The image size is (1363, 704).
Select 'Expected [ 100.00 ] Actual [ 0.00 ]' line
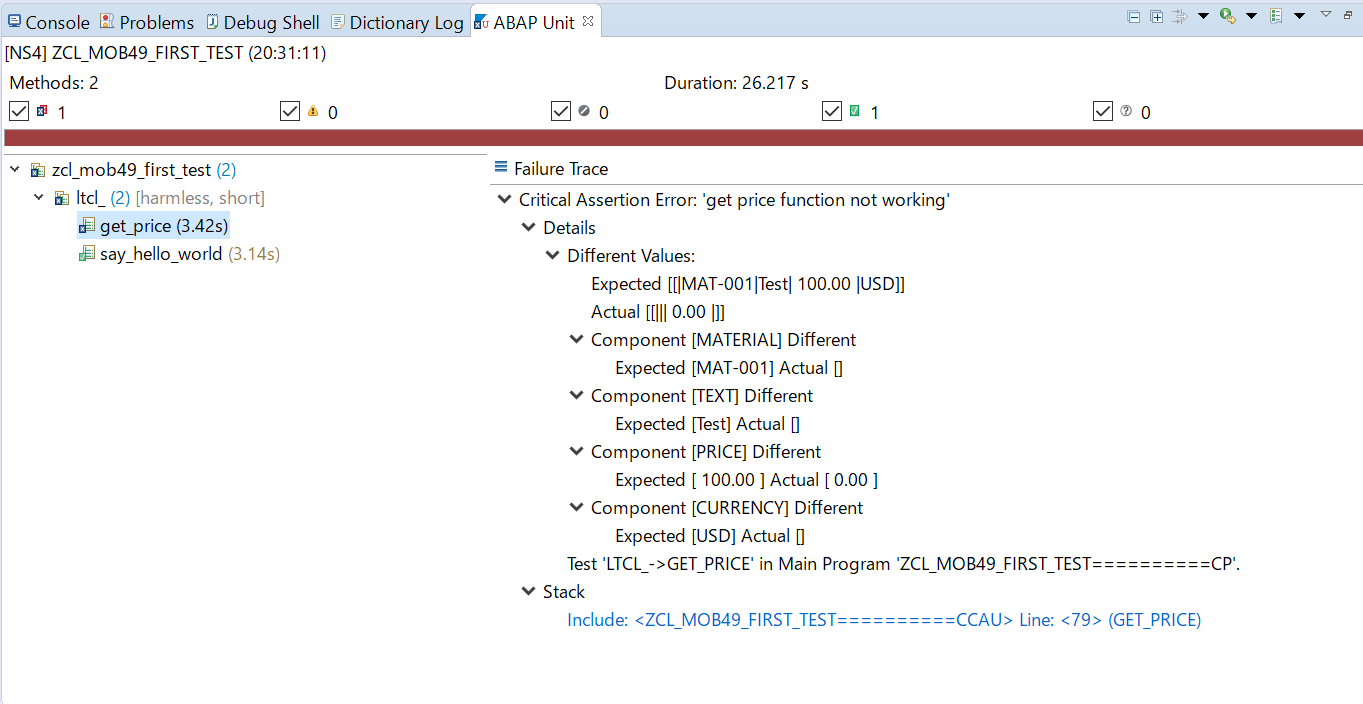[x=746, y=480]
